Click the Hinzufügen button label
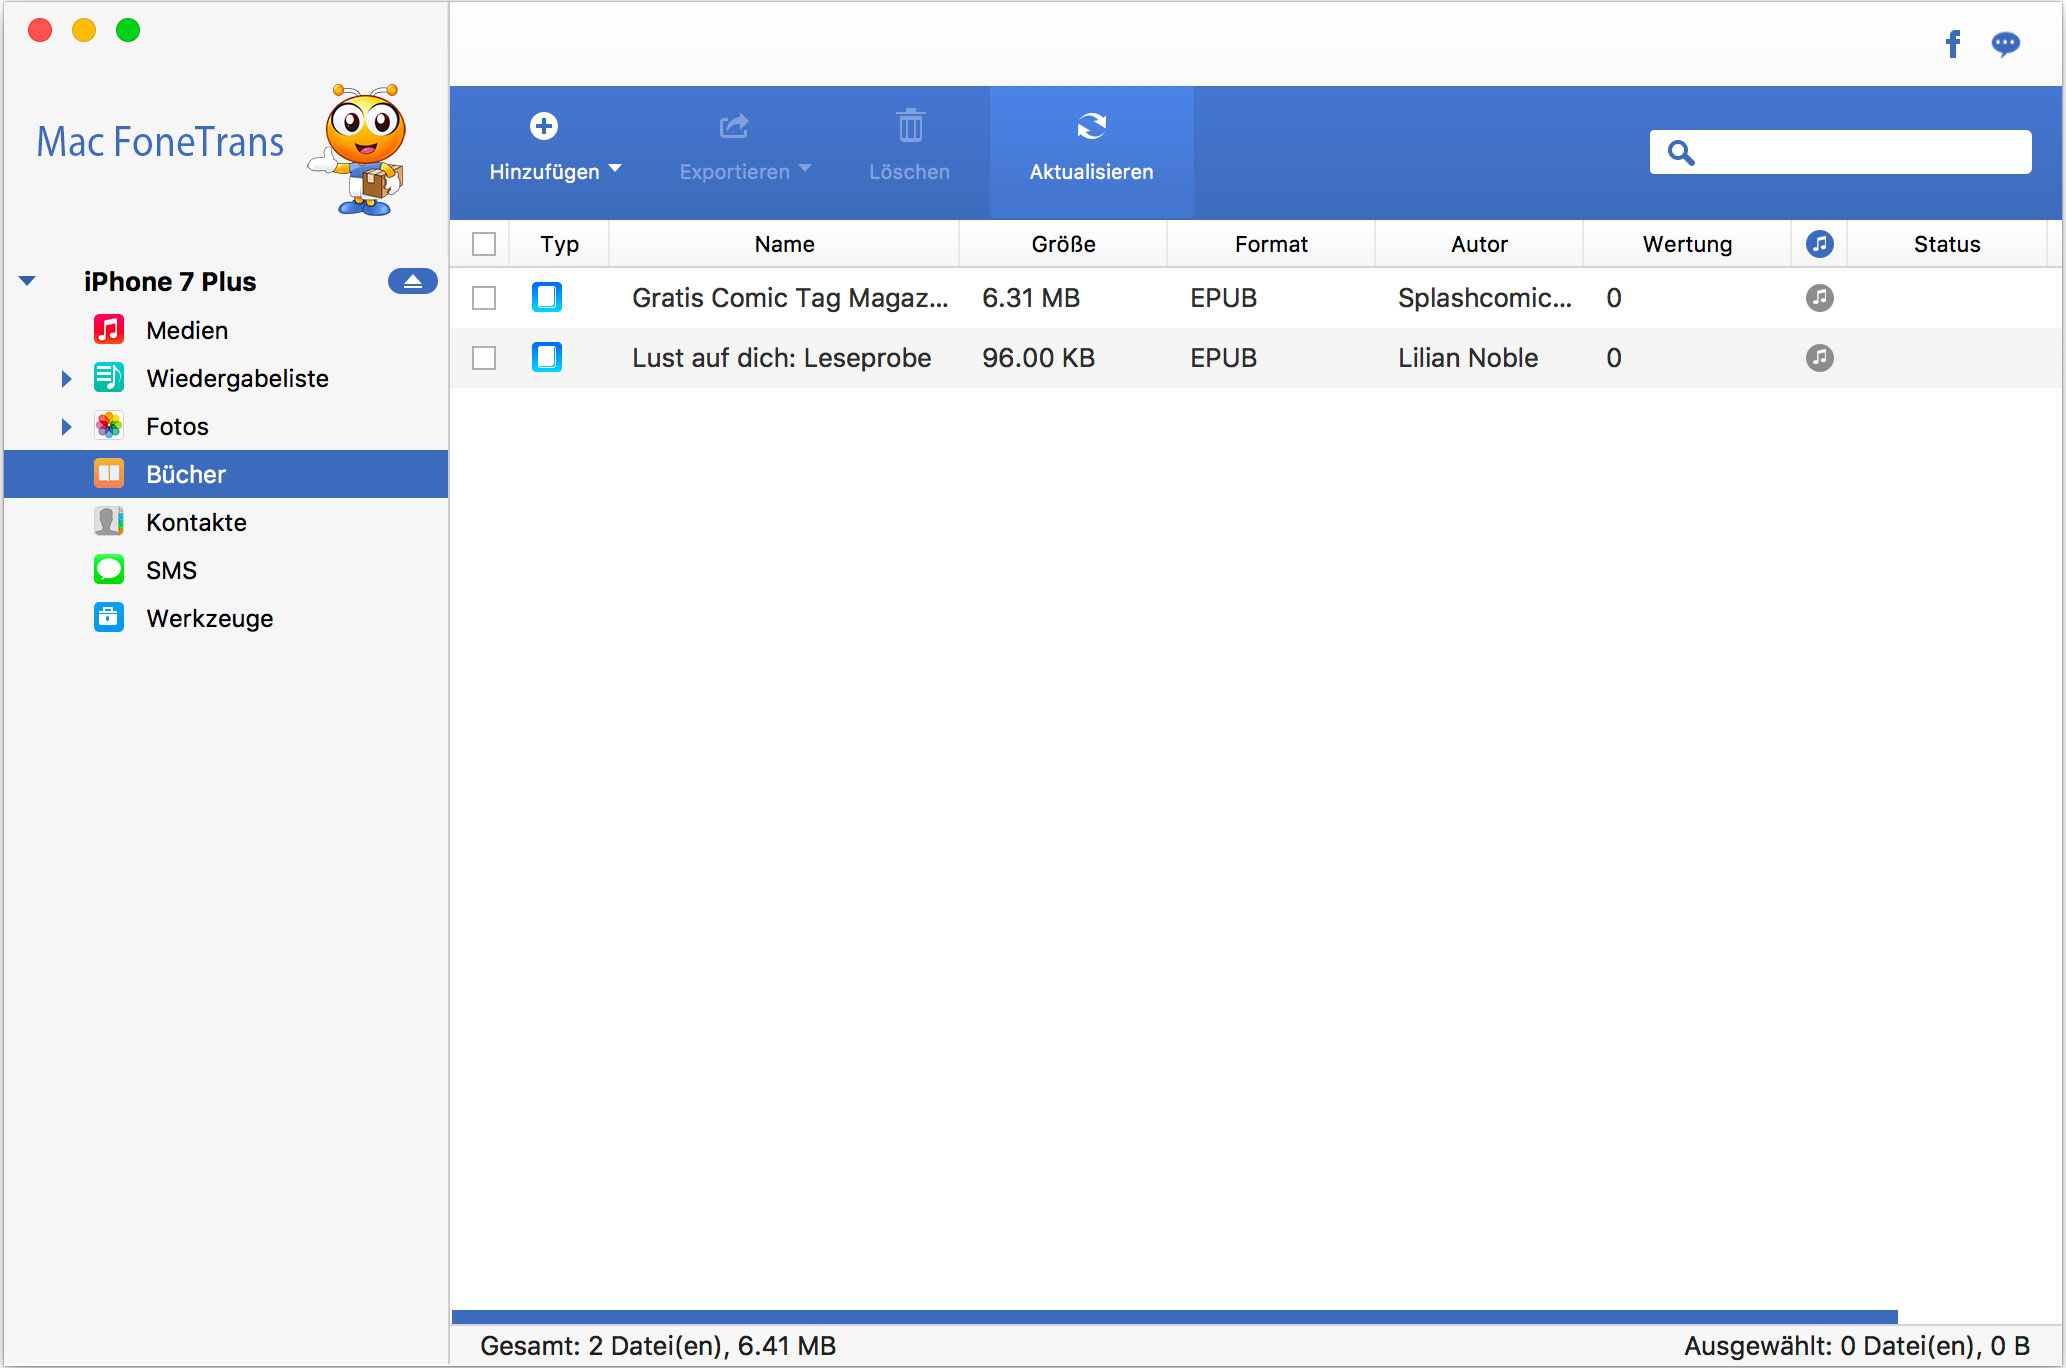Screen dimensions: 2066x1368 (544, 172)
